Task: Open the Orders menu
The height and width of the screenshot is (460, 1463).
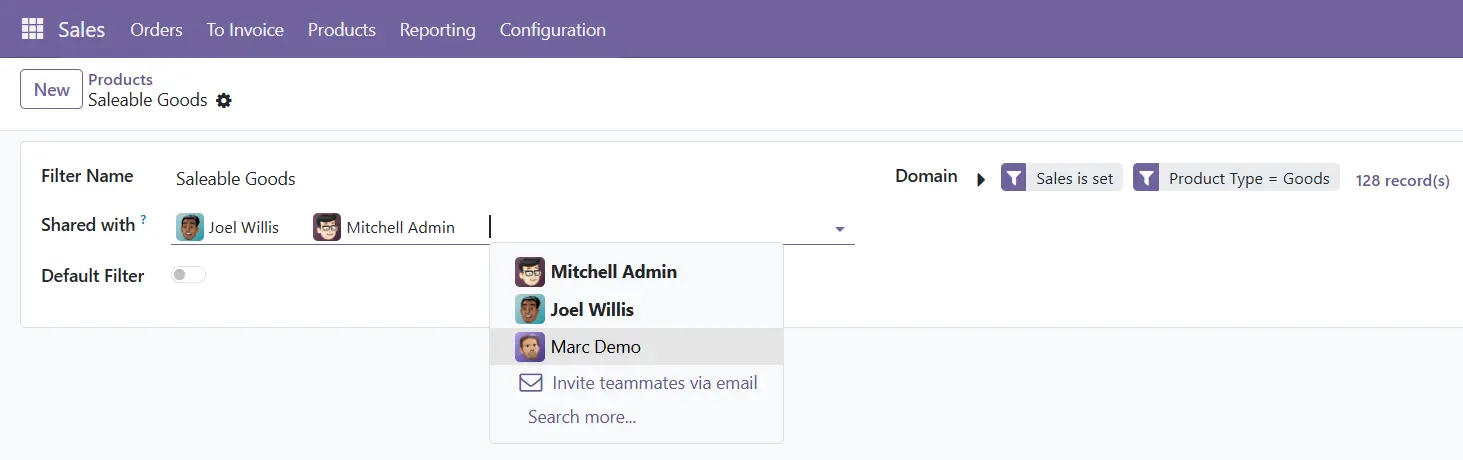Action: click(x=156, y=30)
